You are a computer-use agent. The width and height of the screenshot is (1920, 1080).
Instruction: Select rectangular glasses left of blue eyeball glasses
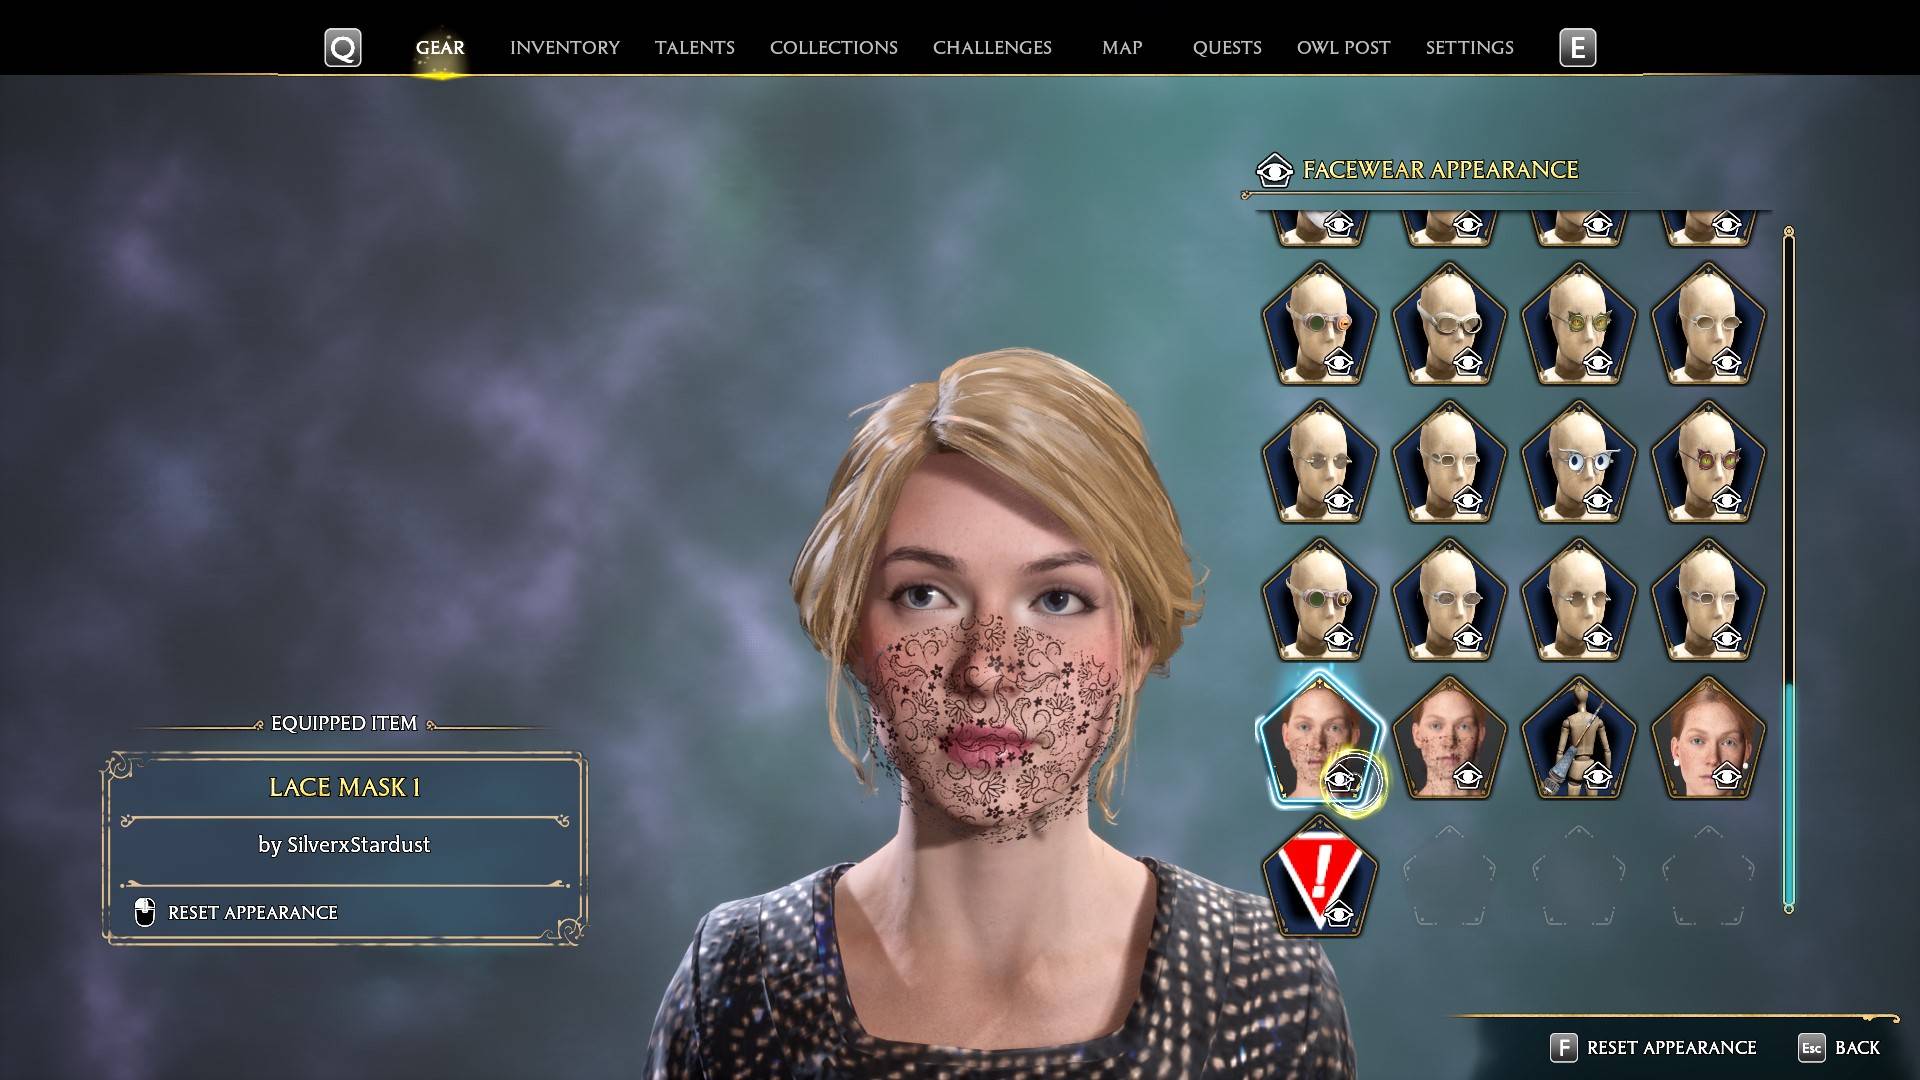pyautogui.click(x=1449, y=462)
